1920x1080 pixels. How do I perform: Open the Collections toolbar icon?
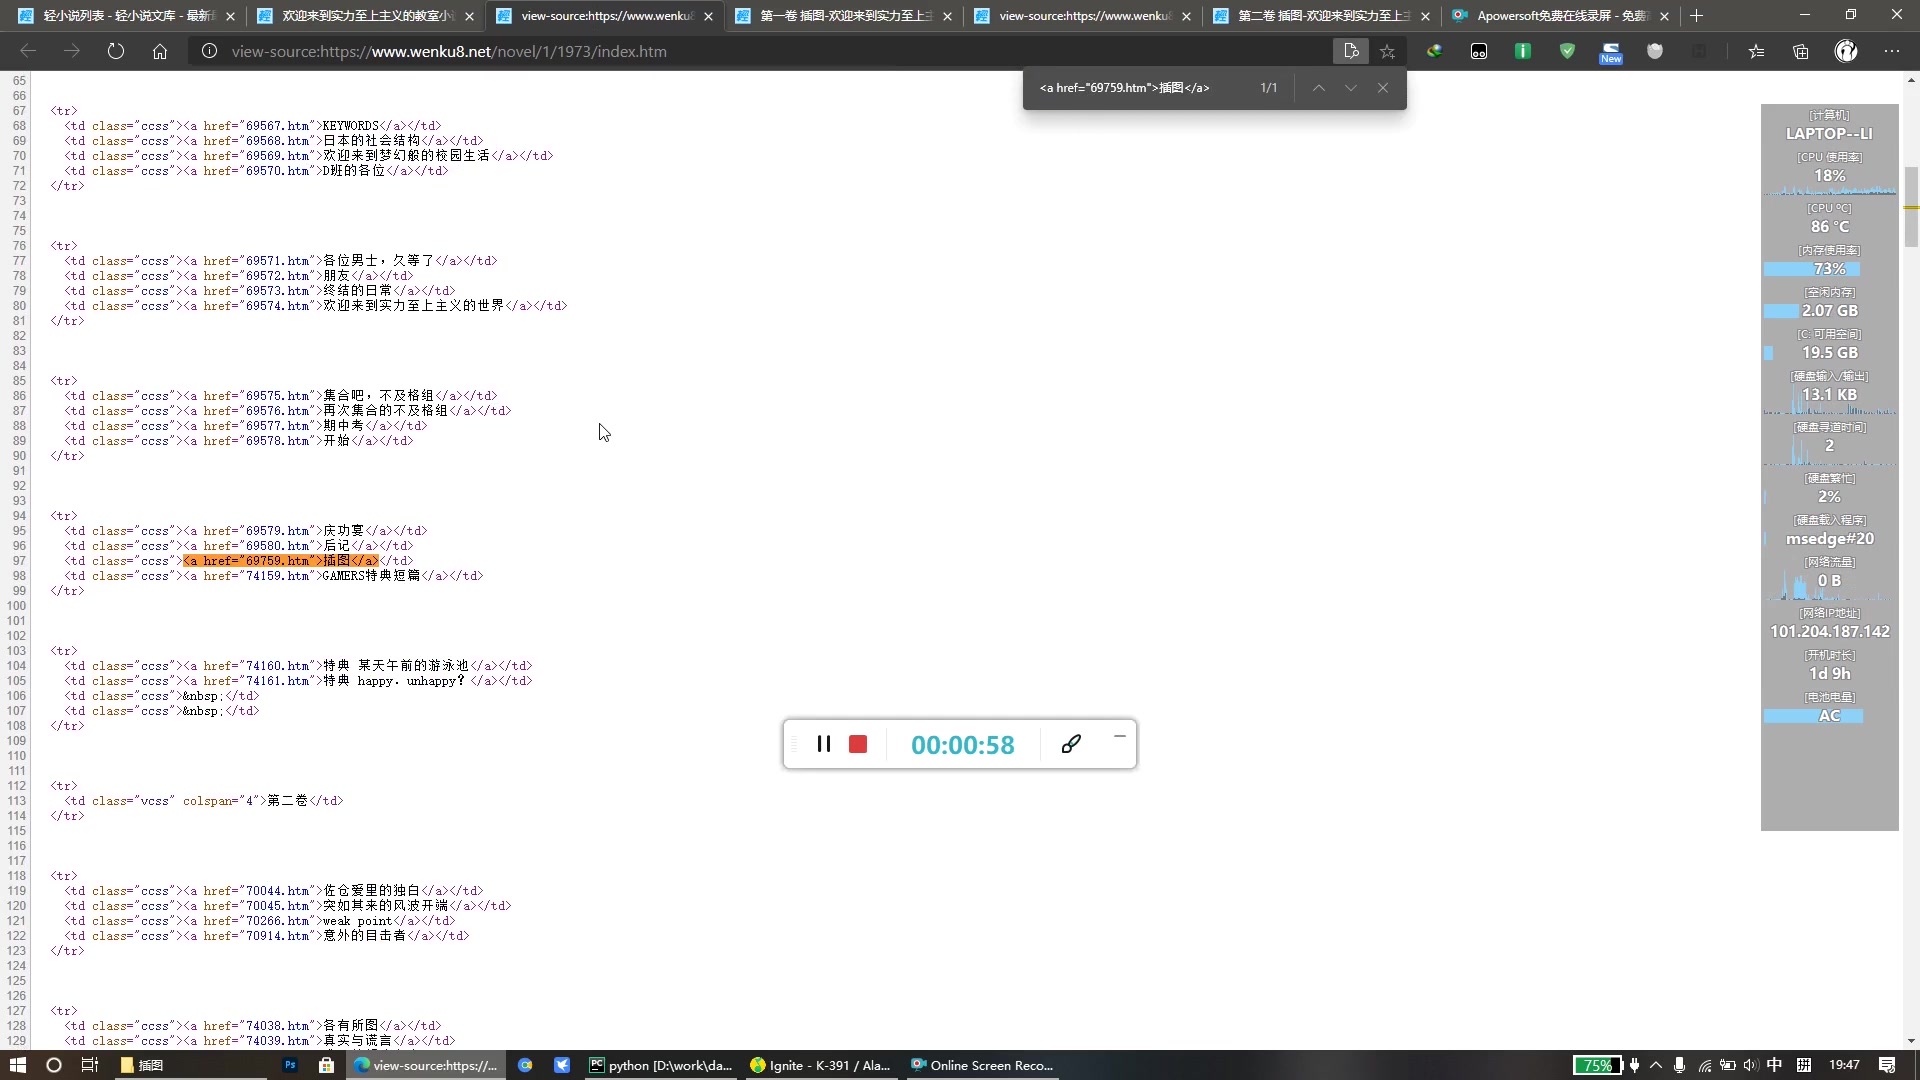pos(1800,51)
